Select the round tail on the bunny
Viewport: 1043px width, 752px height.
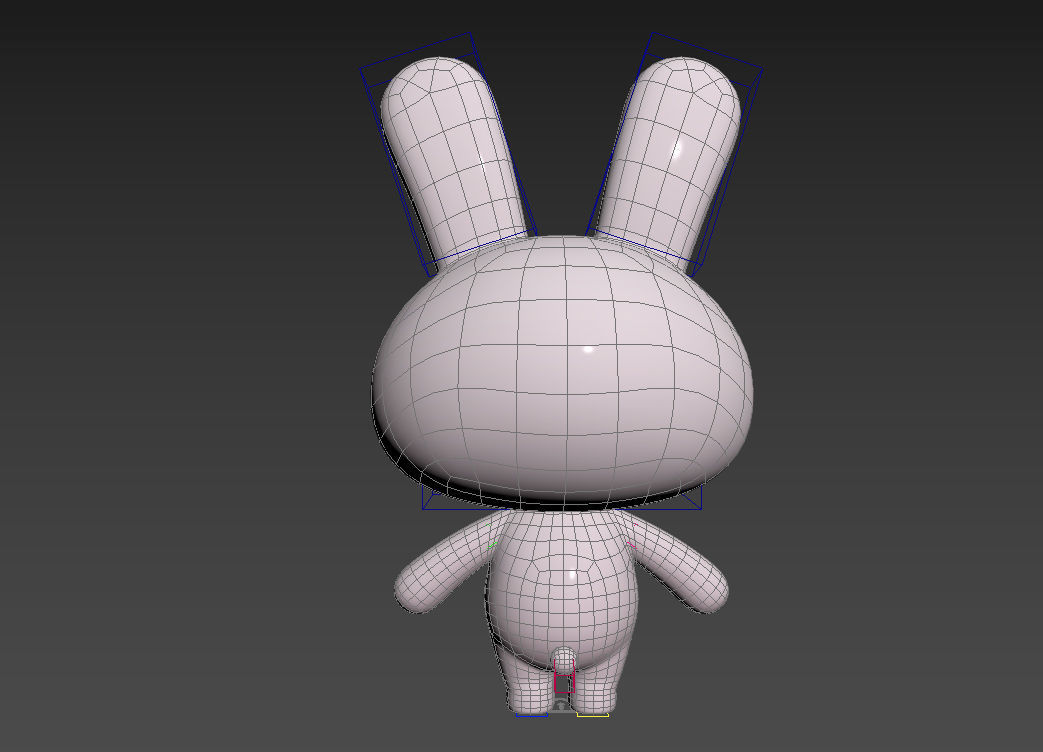coord(564,660)
